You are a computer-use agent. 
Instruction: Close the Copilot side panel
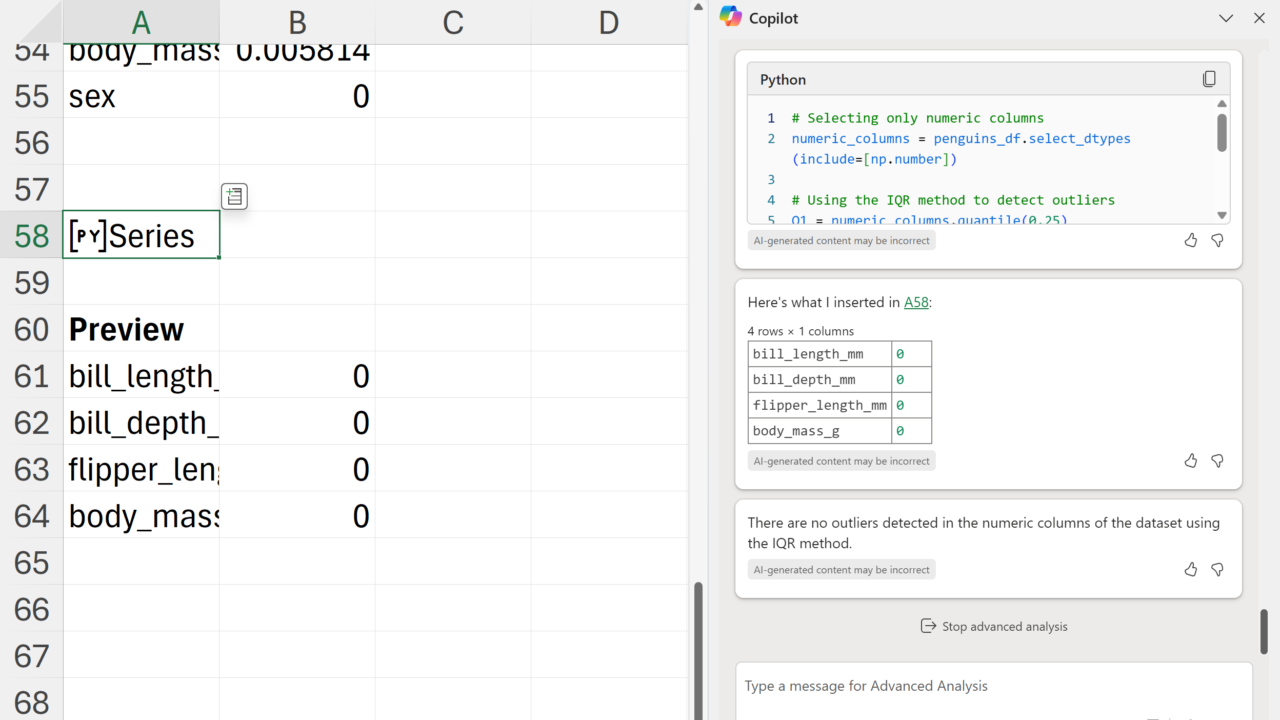coord(1259,18)
